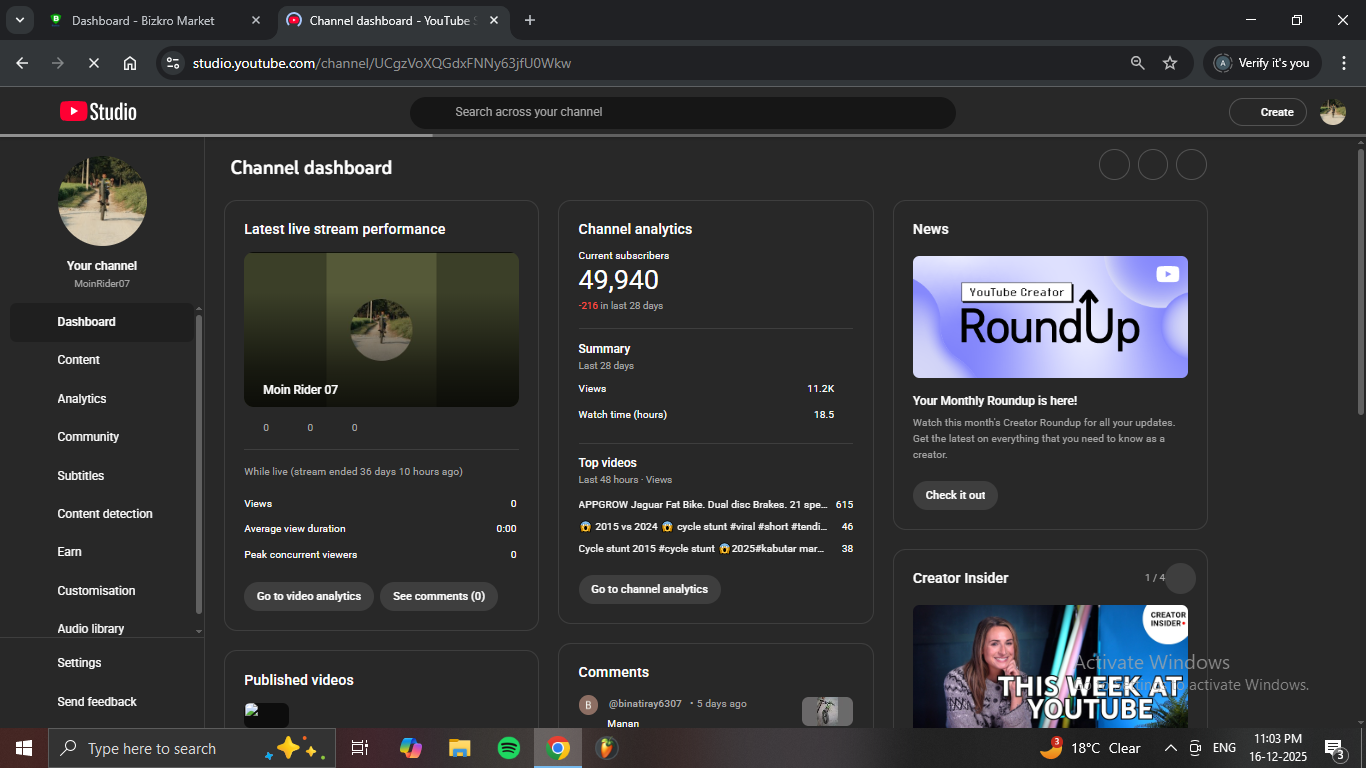View site information icon in address bar

[173, 63]
